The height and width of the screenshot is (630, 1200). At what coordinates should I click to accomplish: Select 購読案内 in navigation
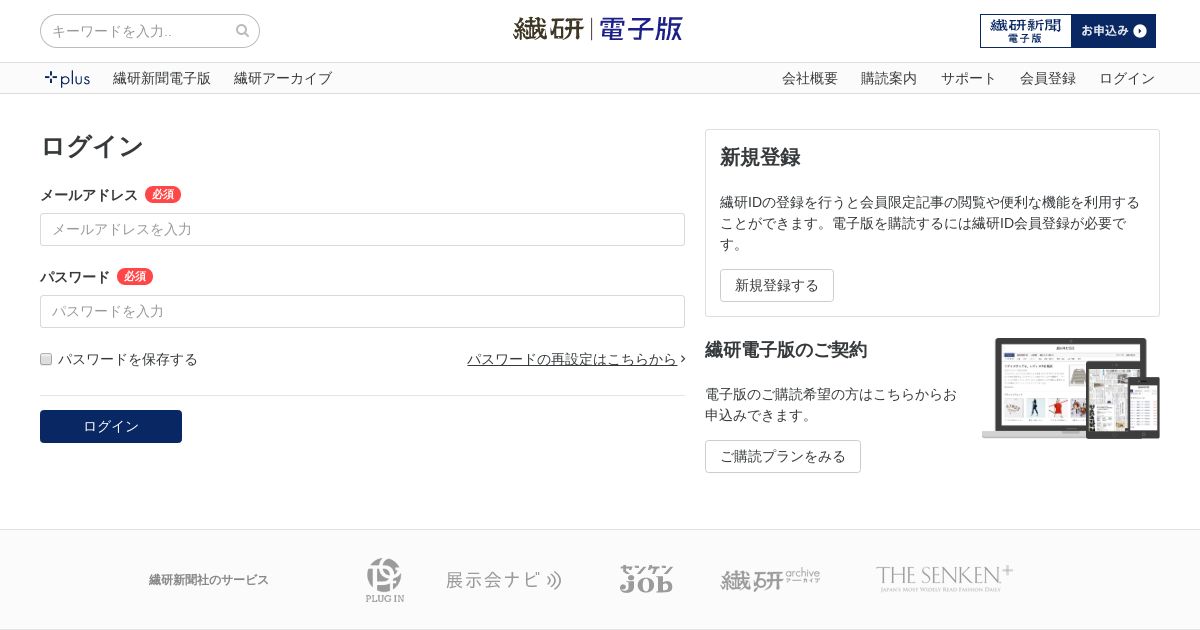pyautogui.click(x=889, y=78)
